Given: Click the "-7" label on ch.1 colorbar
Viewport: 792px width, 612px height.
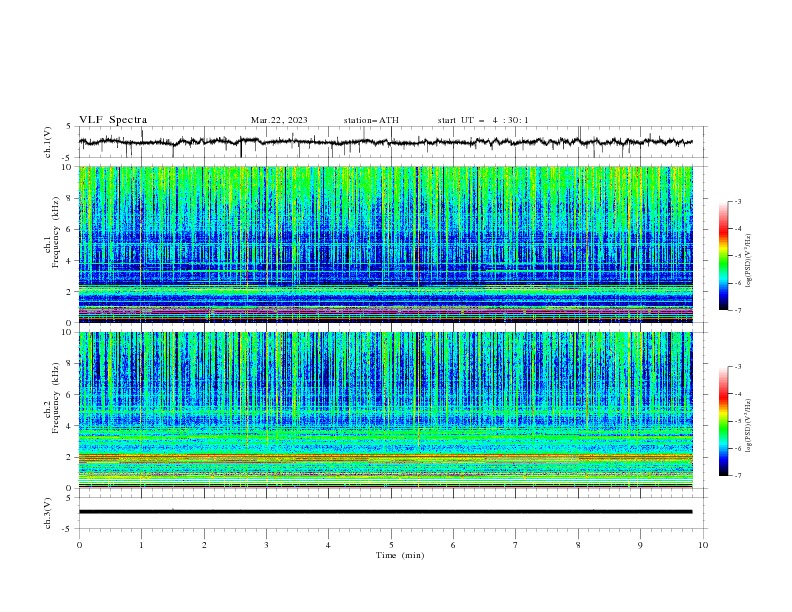Looking at the screenshot, I should pos(737,311).
